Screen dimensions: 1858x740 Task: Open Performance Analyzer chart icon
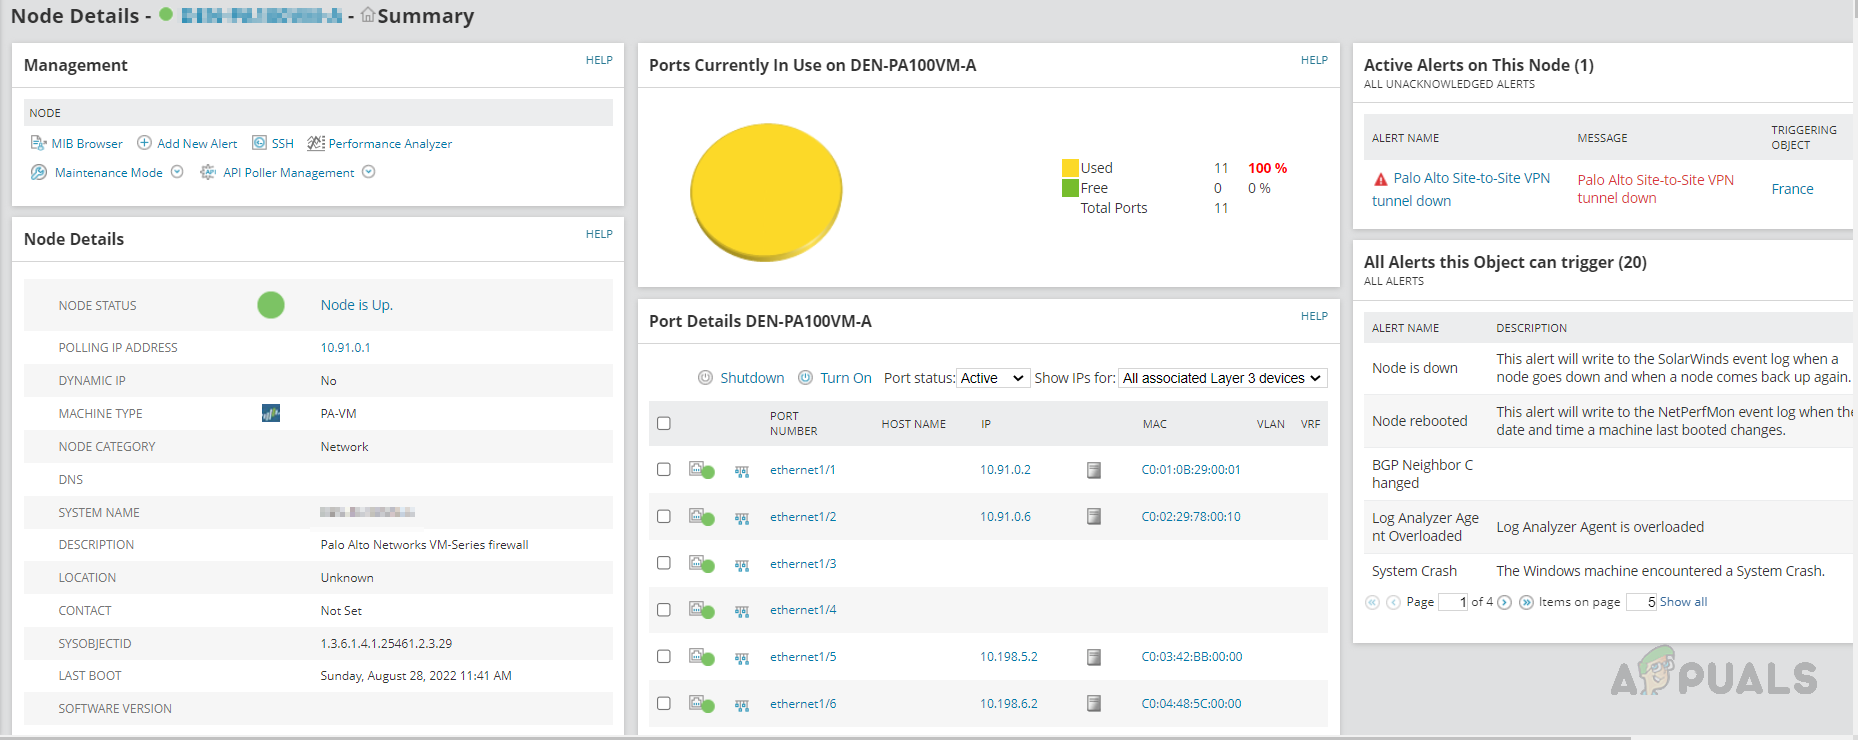point(316,143)
